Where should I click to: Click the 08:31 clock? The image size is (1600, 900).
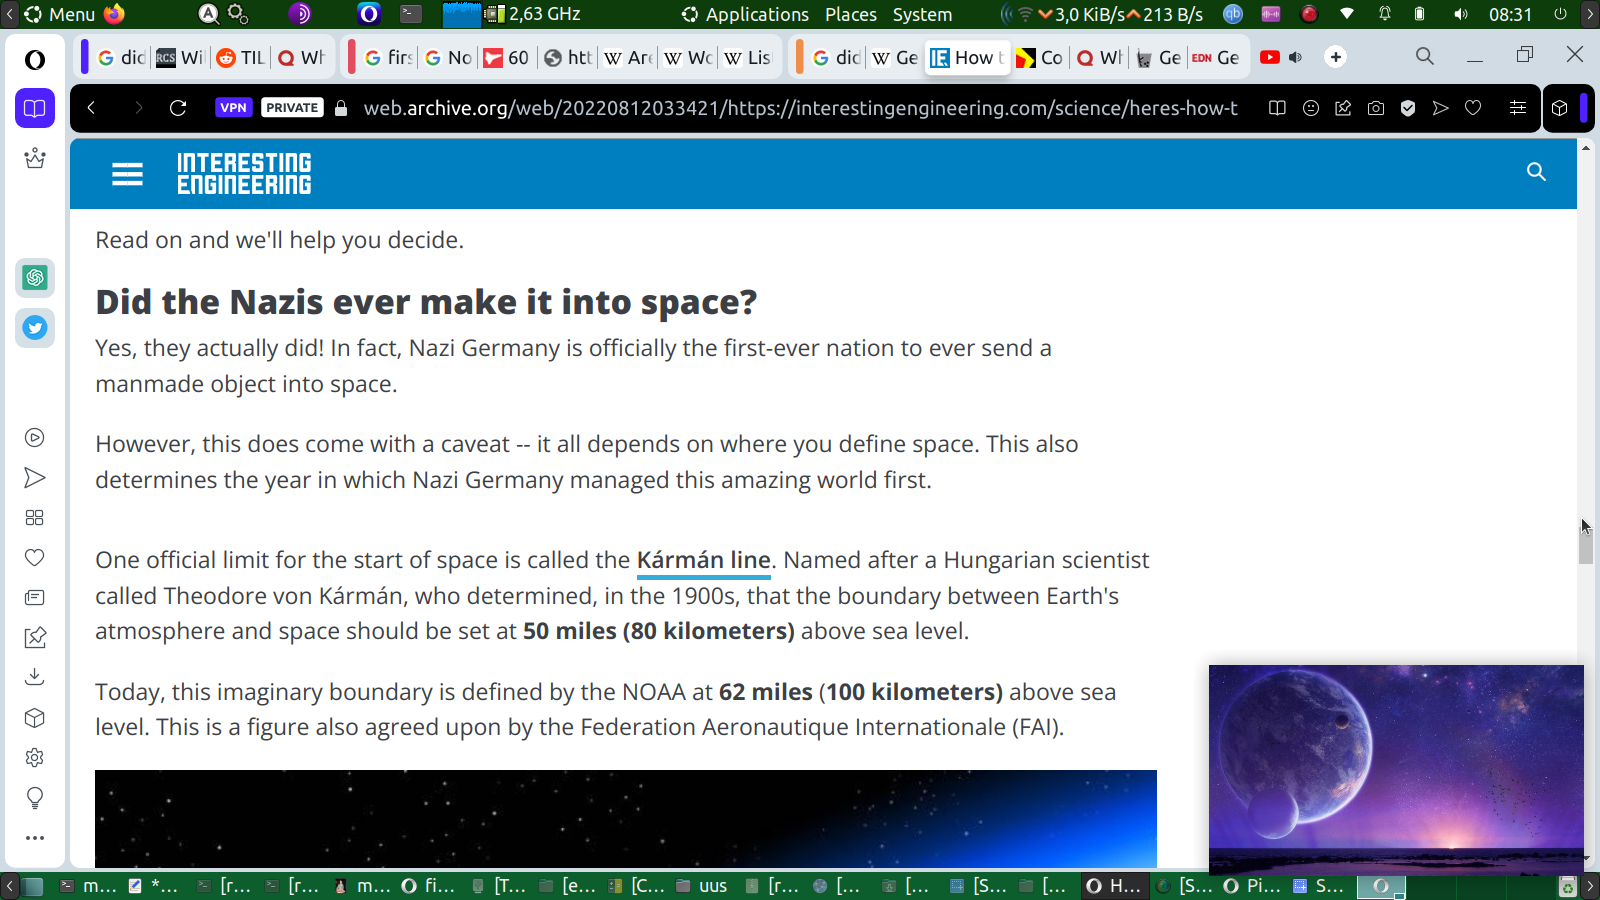tap(1510, 14)
